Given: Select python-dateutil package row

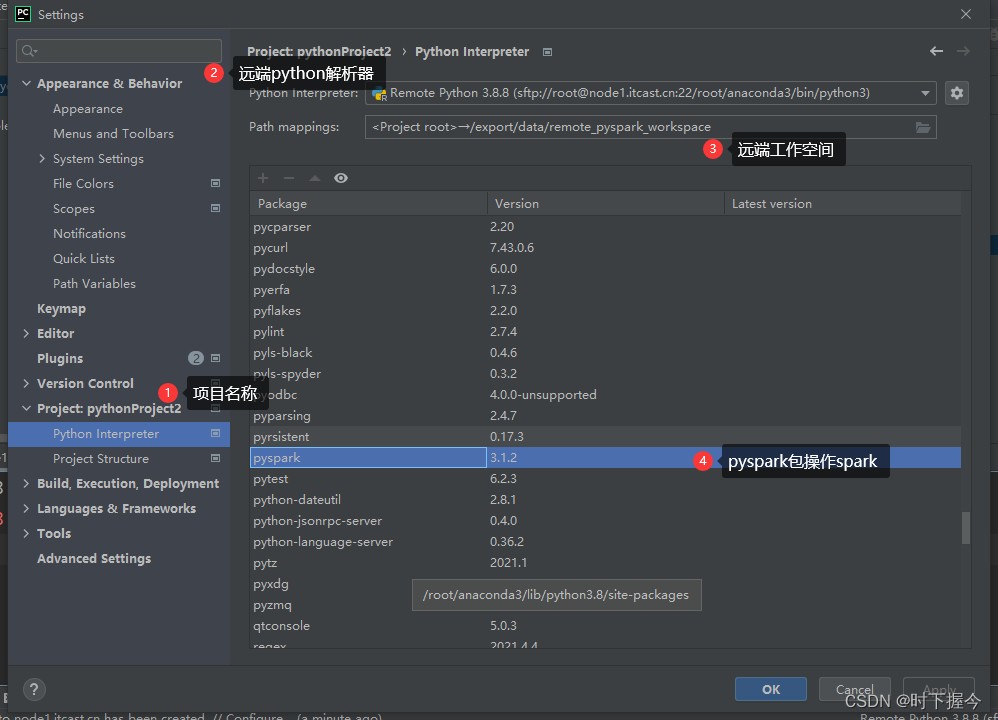Looking at the screenshot, I should [x=605, y=500].
